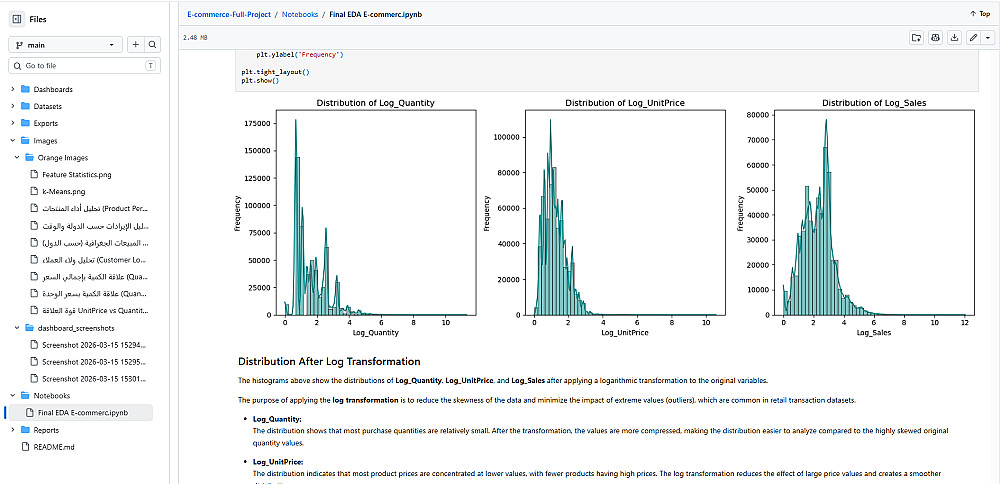The height and width of the screenshot is (484, 1000).
Task: Download the raw notebook file
Action: [x=954, y=38]
